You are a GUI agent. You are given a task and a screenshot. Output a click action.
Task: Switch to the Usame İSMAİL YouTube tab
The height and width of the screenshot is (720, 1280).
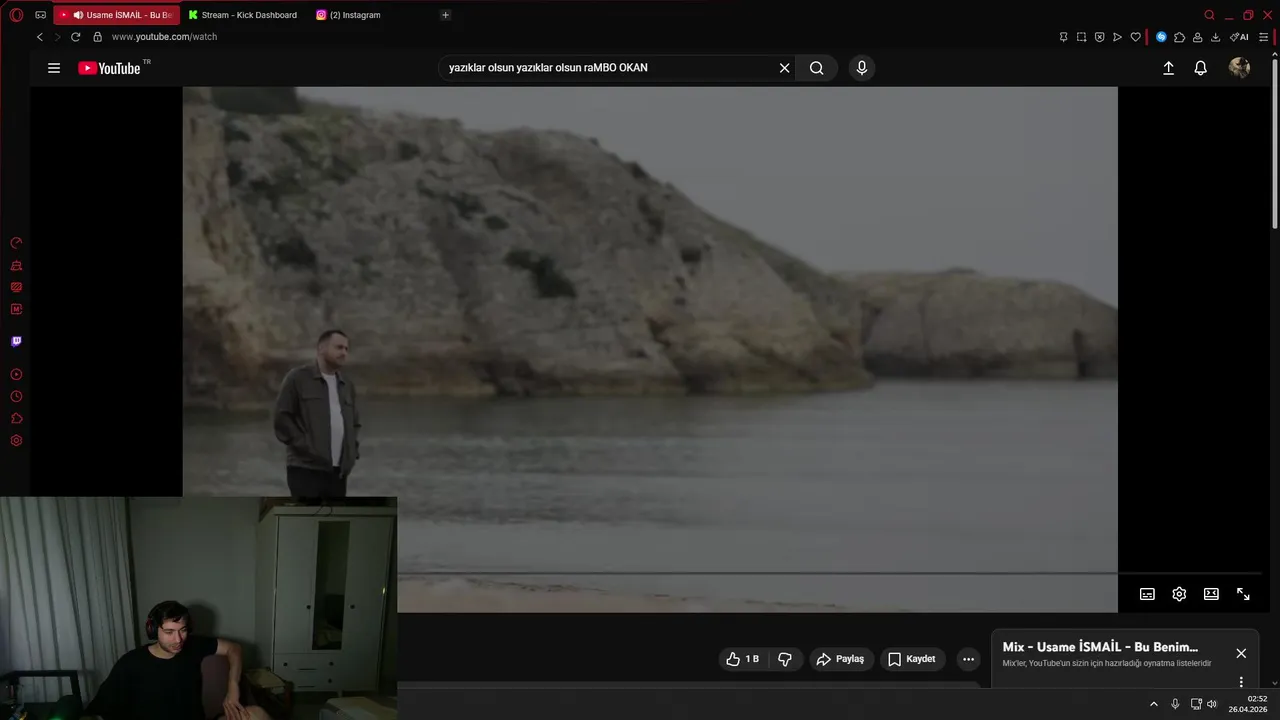click(117, 15)
